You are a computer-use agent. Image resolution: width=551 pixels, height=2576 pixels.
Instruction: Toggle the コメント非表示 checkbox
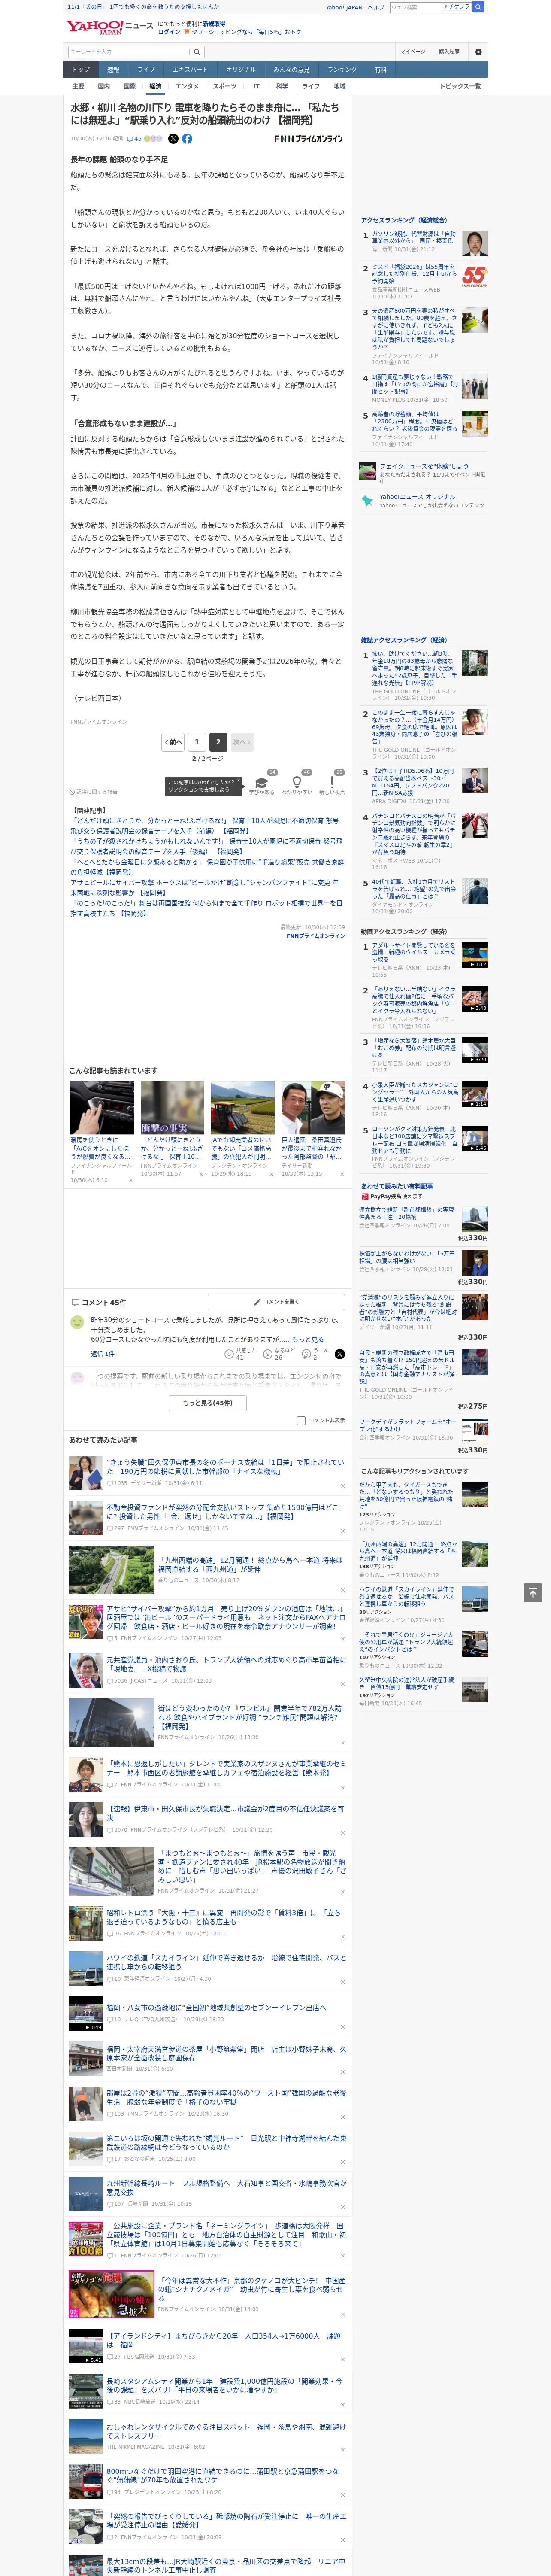pos(301,1420)
